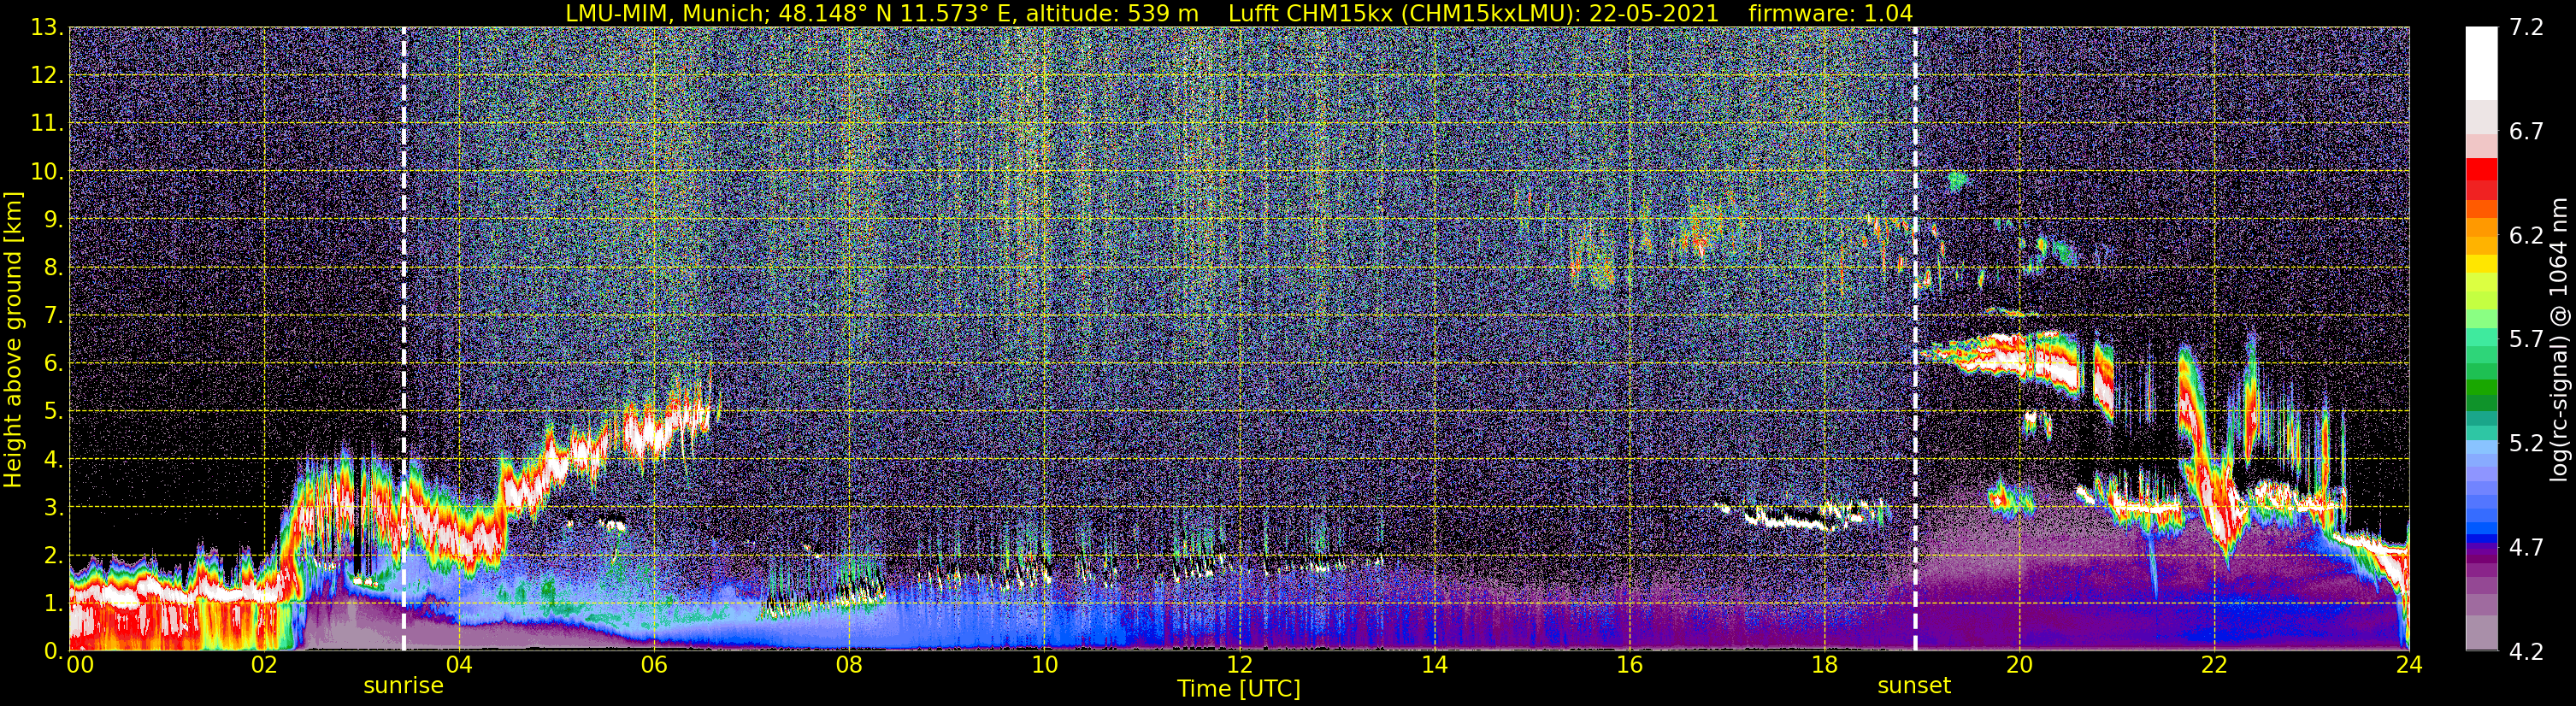Click height axis tick label '5.'
Viewport: 2576px width, 706px height.
pyautogui.click(x=53, y=412)
